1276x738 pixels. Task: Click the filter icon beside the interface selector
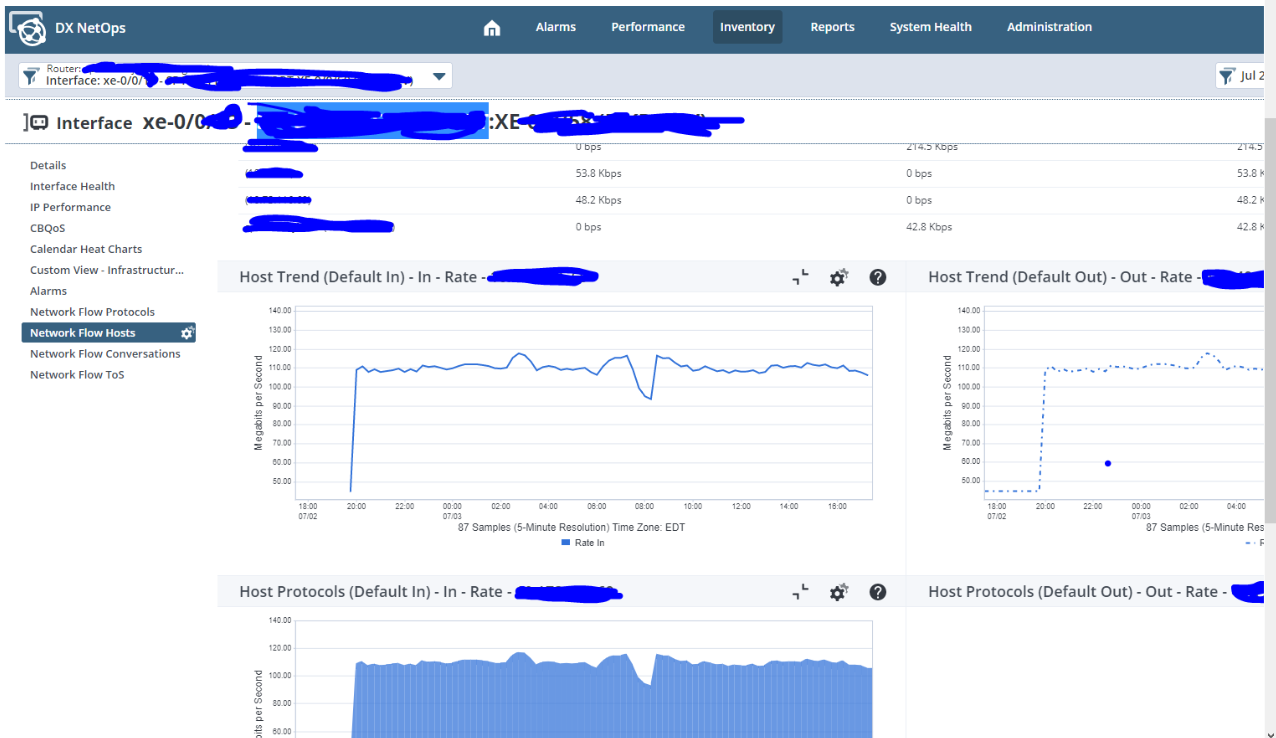tap(29, 75)
